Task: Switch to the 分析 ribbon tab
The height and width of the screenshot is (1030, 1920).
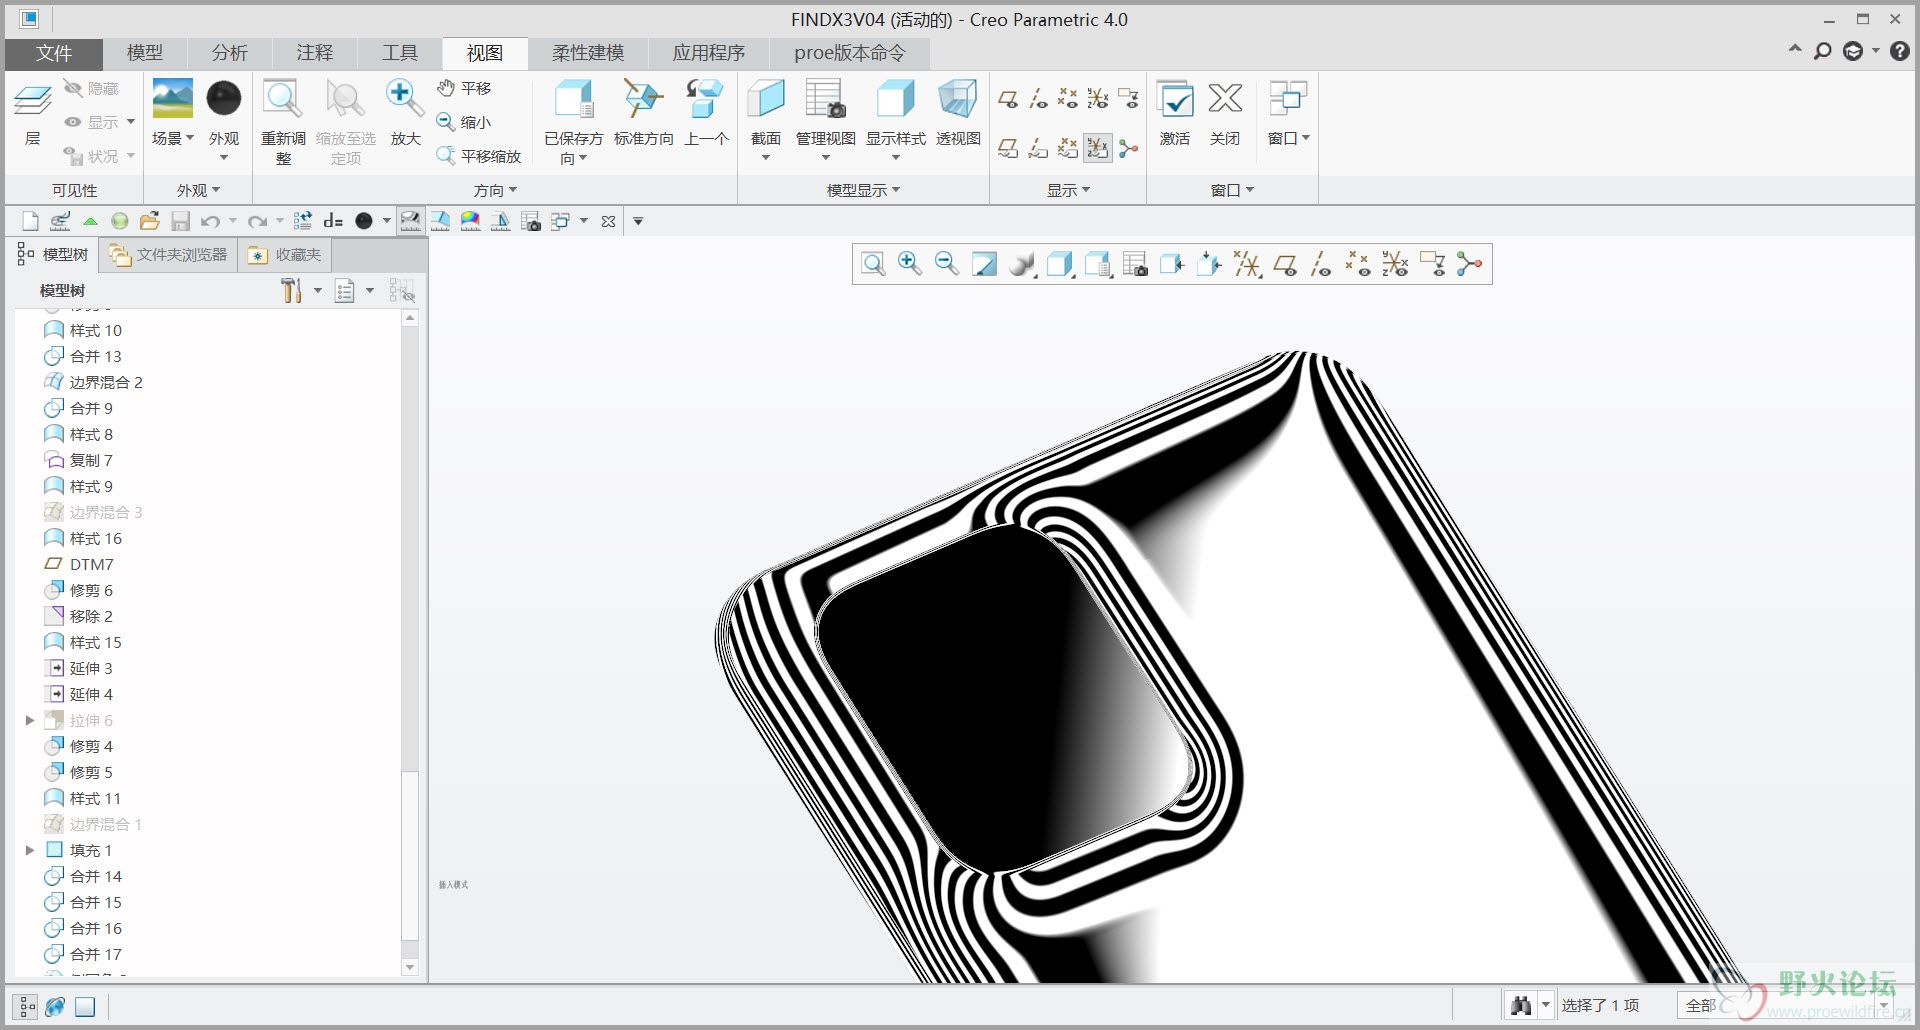Action: [x=229, y=53]
